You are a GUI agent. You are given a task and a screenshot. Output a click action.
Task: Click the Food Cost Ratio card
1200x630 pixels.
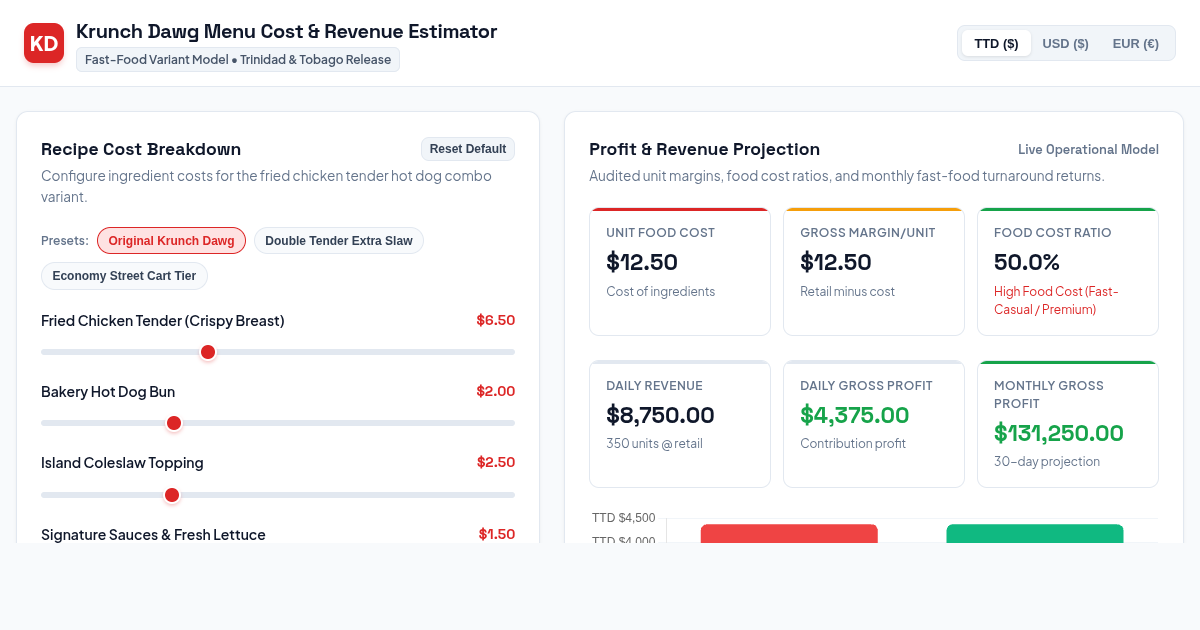click(1068, 272)
